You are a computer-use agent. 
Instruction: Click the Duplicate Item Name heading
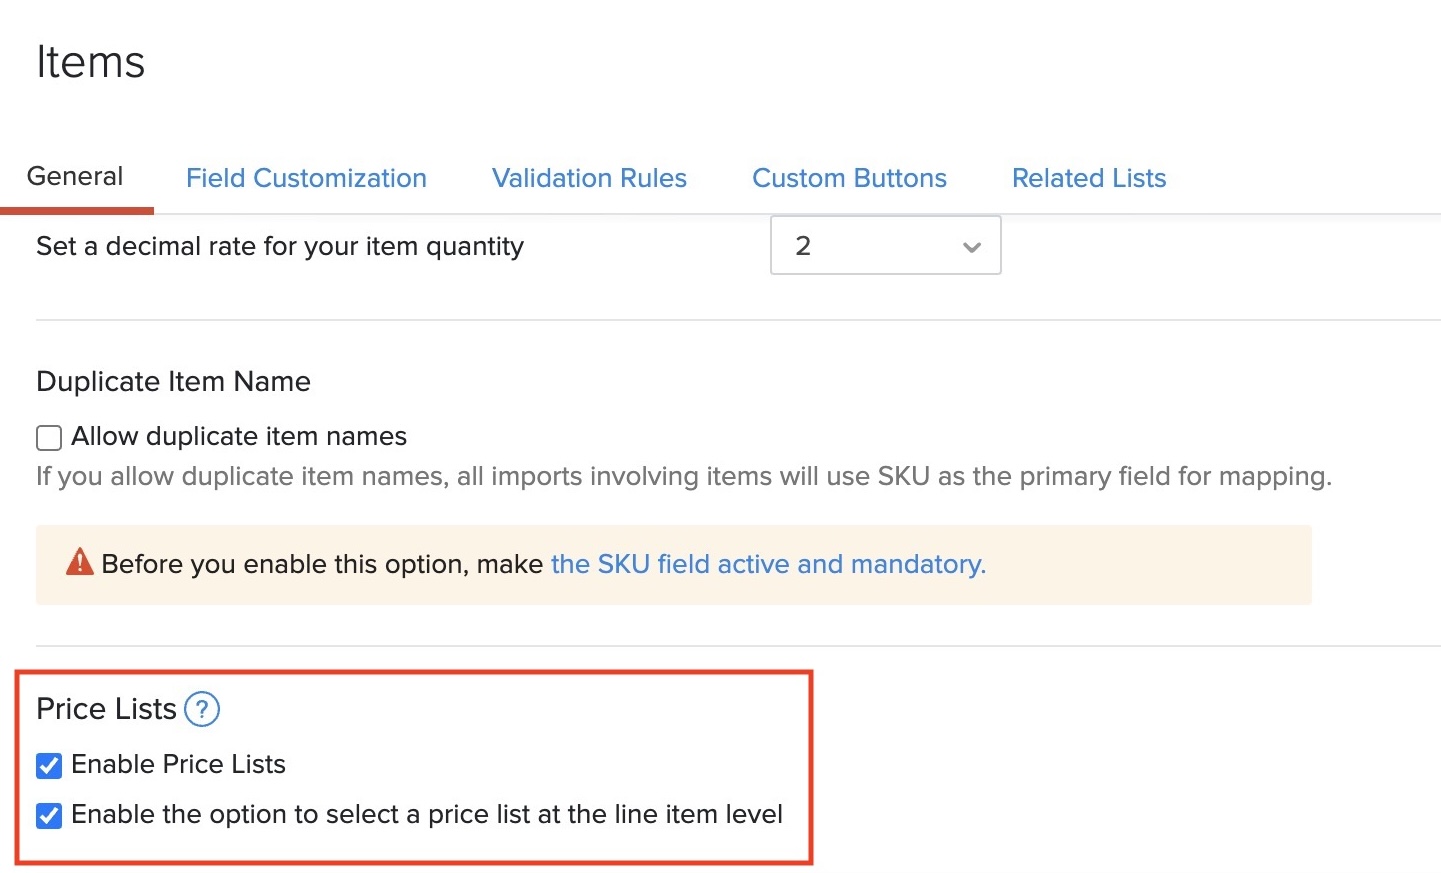(173, 381)
